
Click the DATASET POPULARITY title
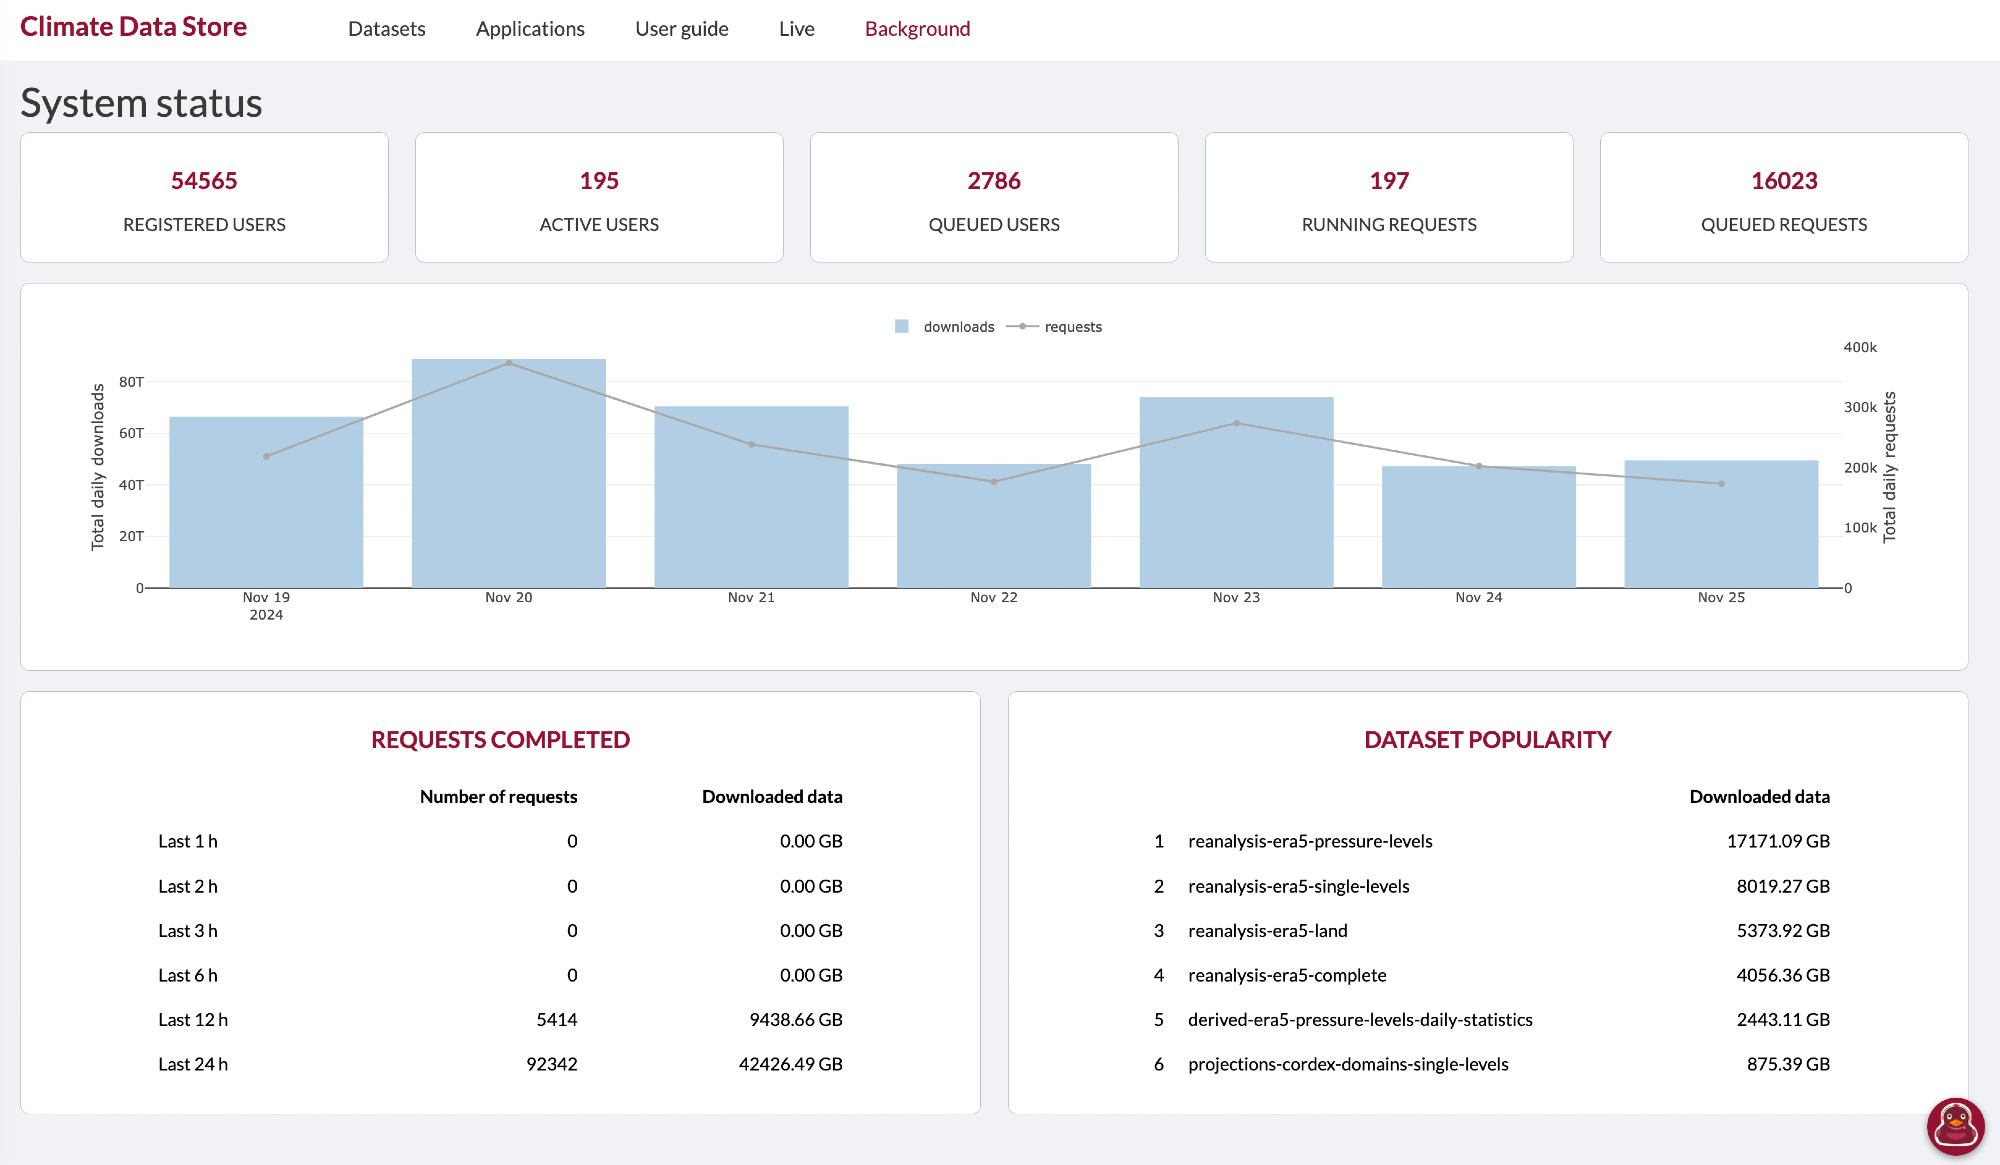(x=1488, y=739)
